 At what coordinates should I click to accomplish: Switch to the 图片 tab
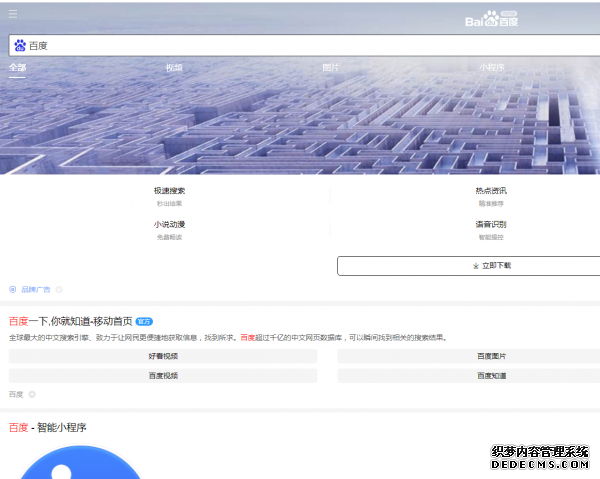point(331,68)
